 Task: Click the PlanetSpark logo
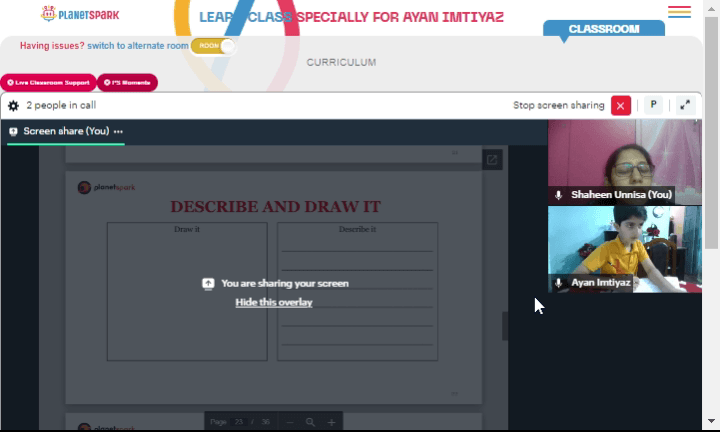[x=80, y=14]
